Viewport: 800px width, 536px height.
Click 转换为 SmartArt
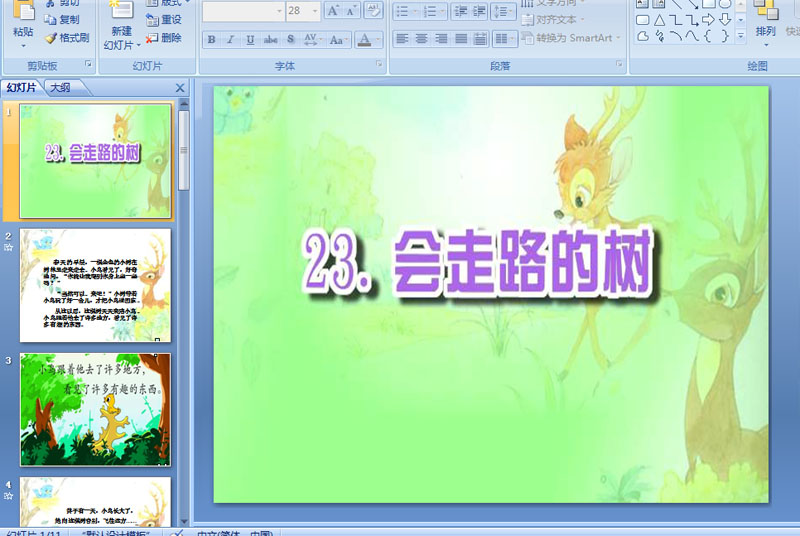point(570,38)
